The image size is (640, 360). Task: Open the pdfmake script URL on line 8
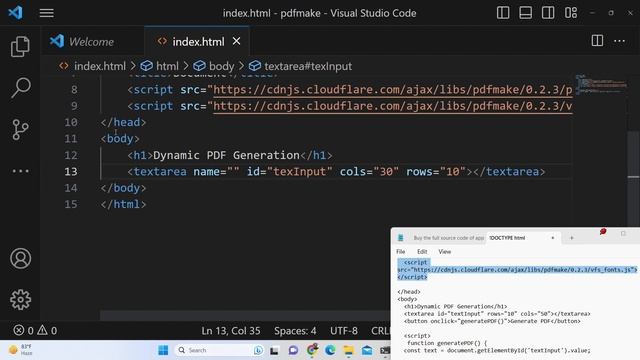click(393, 90)
